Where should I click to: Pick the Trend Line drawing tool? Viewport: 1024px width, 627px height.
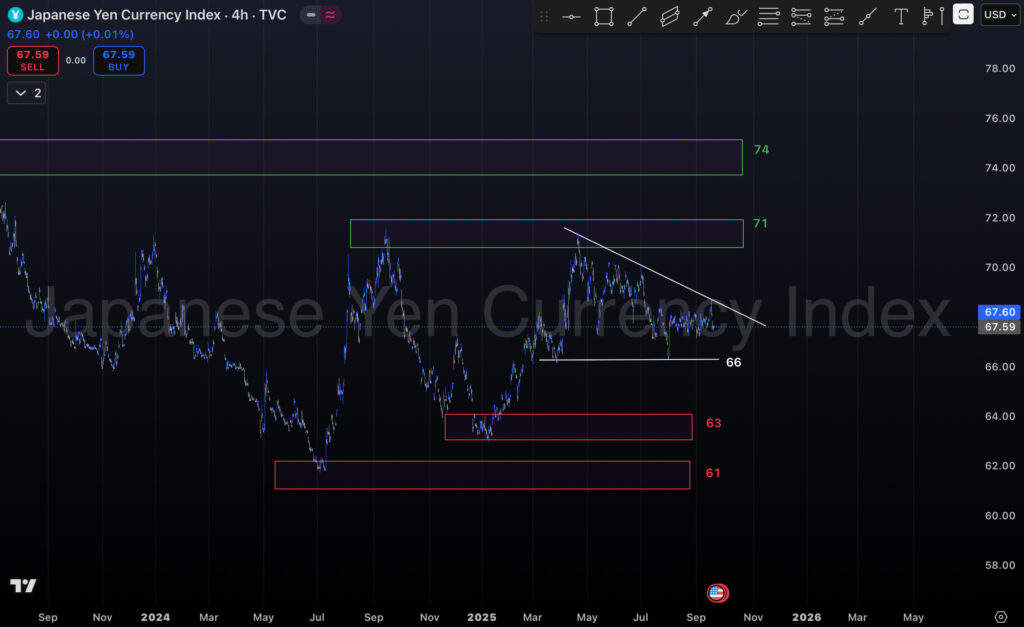[637, 16]
